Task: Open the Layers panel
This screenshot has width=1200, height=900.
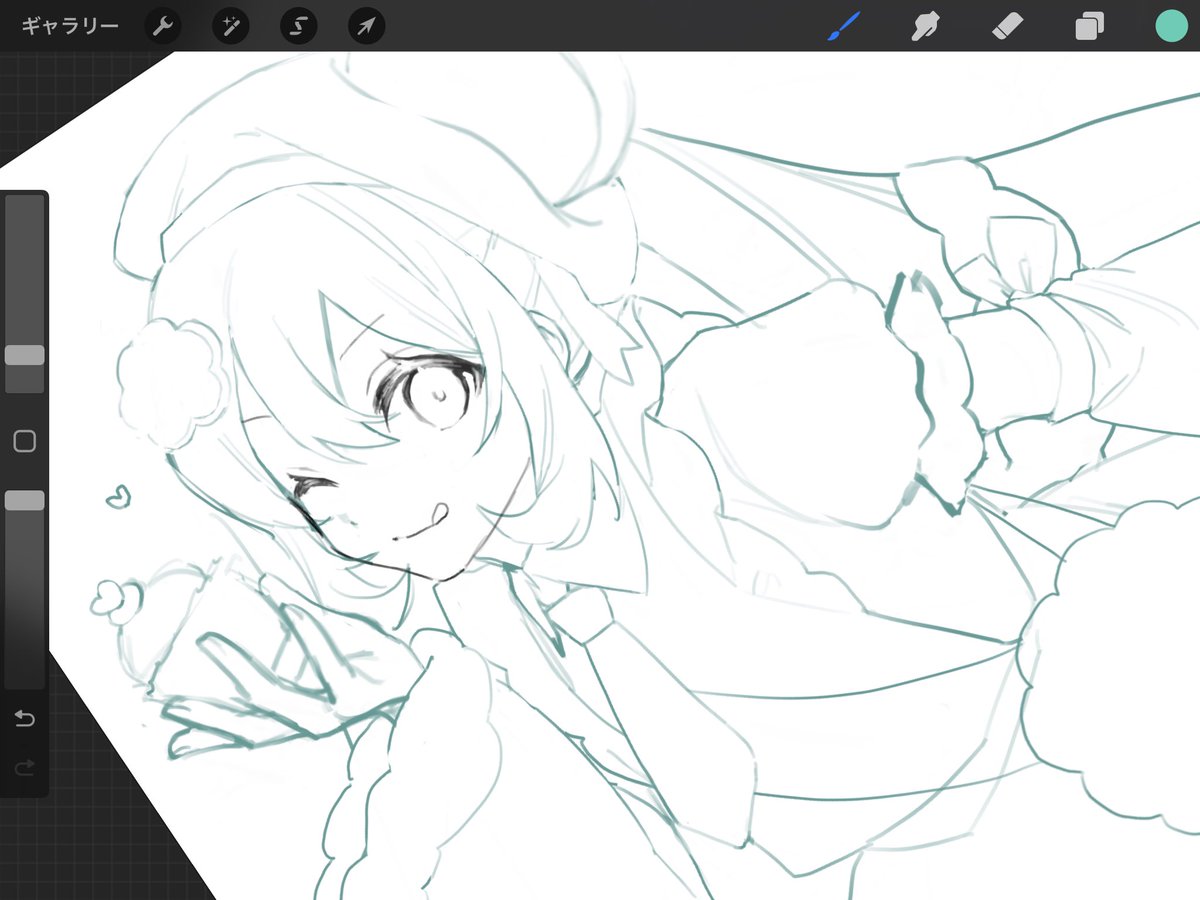Action: point(1089,27)
